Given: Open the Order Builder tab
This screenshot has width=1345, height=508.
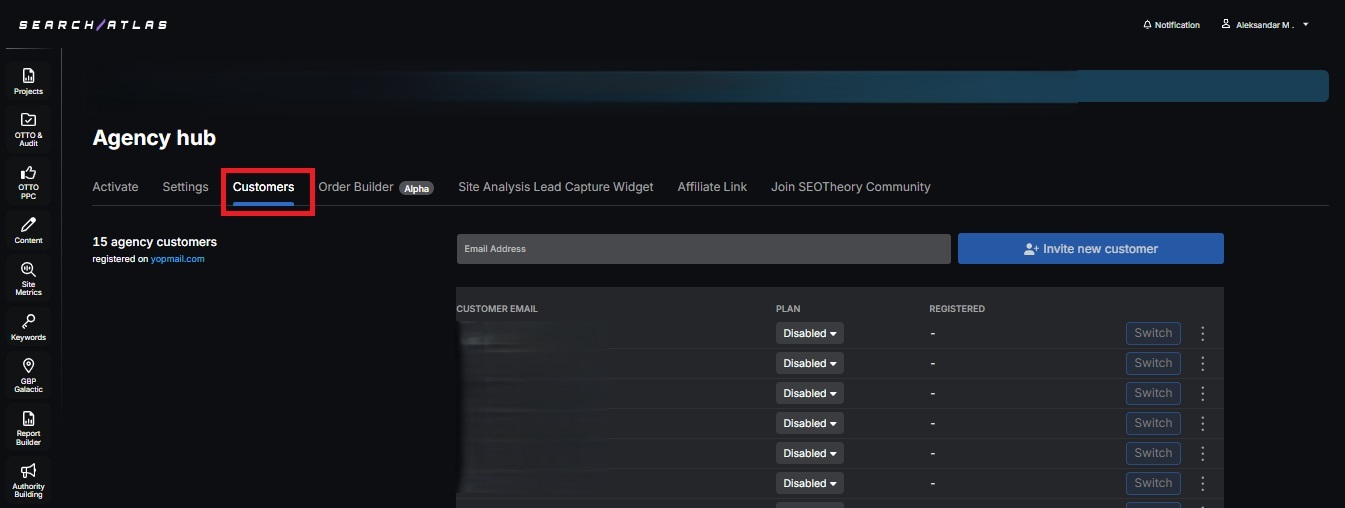Looking at the screenshot, I should (356, 187).
